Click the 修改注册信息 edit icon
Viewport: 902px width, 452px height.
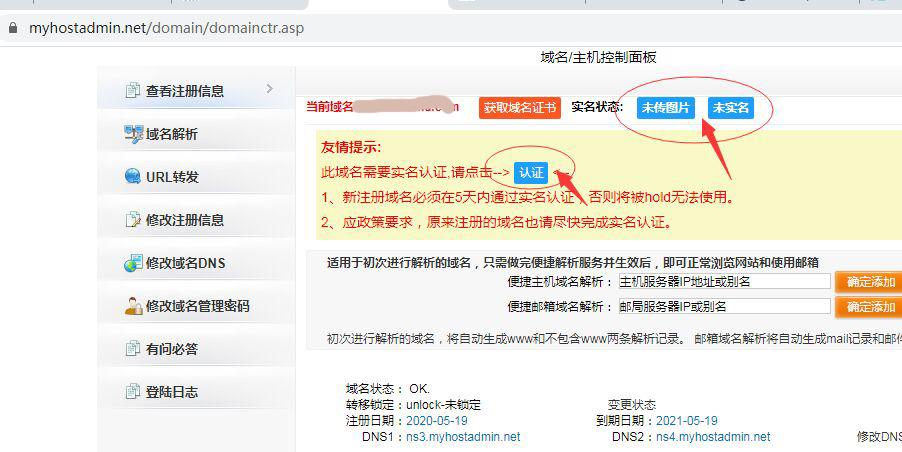click(x=133, y=219)
